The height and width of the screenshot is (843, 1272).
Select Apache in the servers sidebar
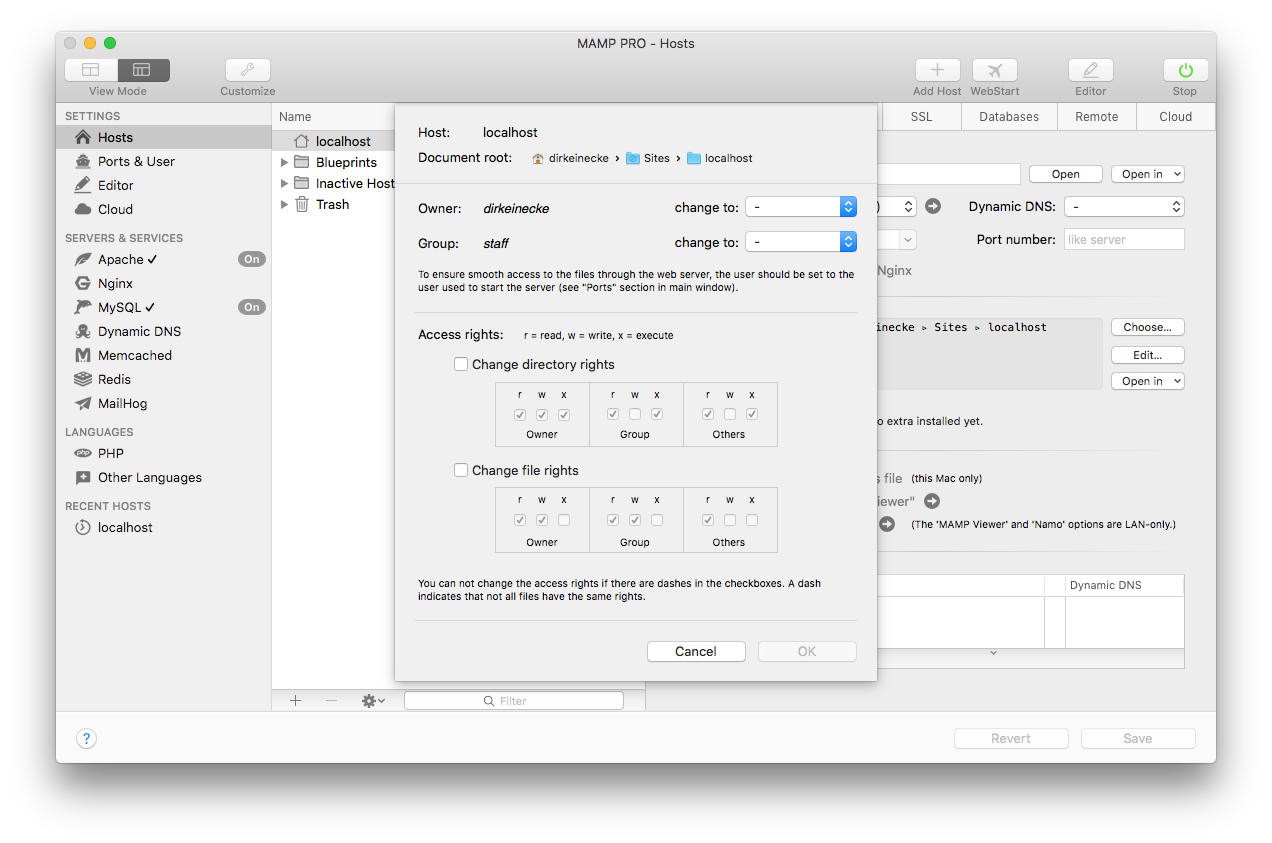coord(121,259)
